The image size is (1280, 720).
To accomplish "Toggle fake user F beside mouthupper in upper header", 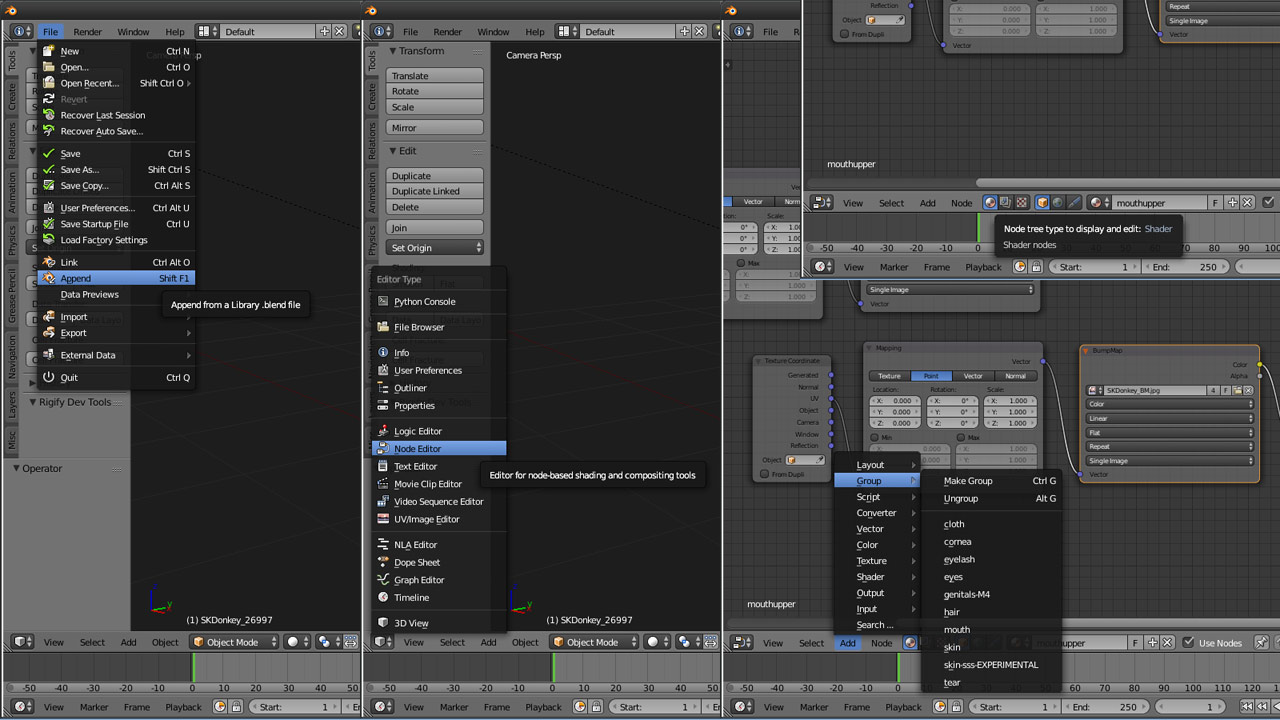I will point(1216,202).
